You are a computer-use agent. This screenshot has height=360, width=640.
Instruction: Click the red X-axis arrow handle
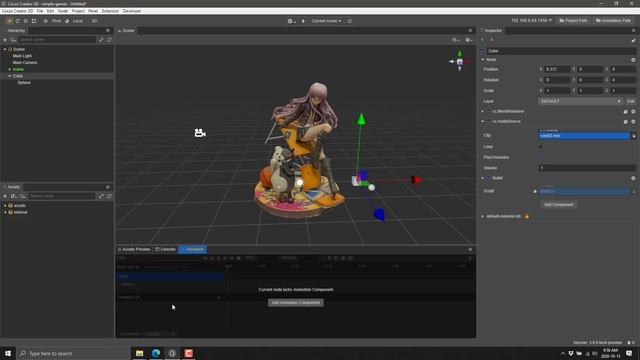pyautogui.click(x=417, y=180)
